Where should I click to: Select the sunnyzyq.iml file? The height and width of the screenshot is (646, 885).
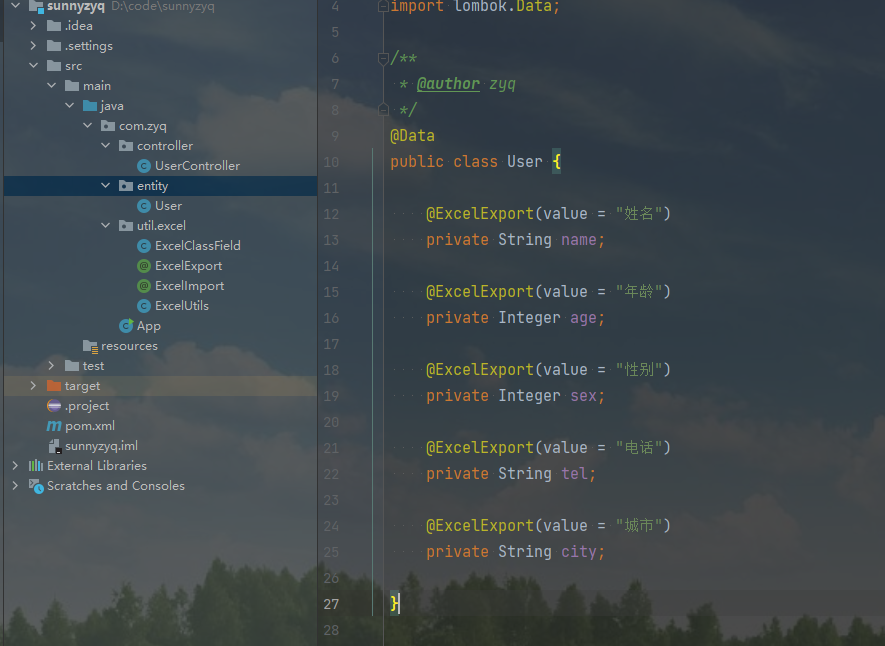click(101, 446)
